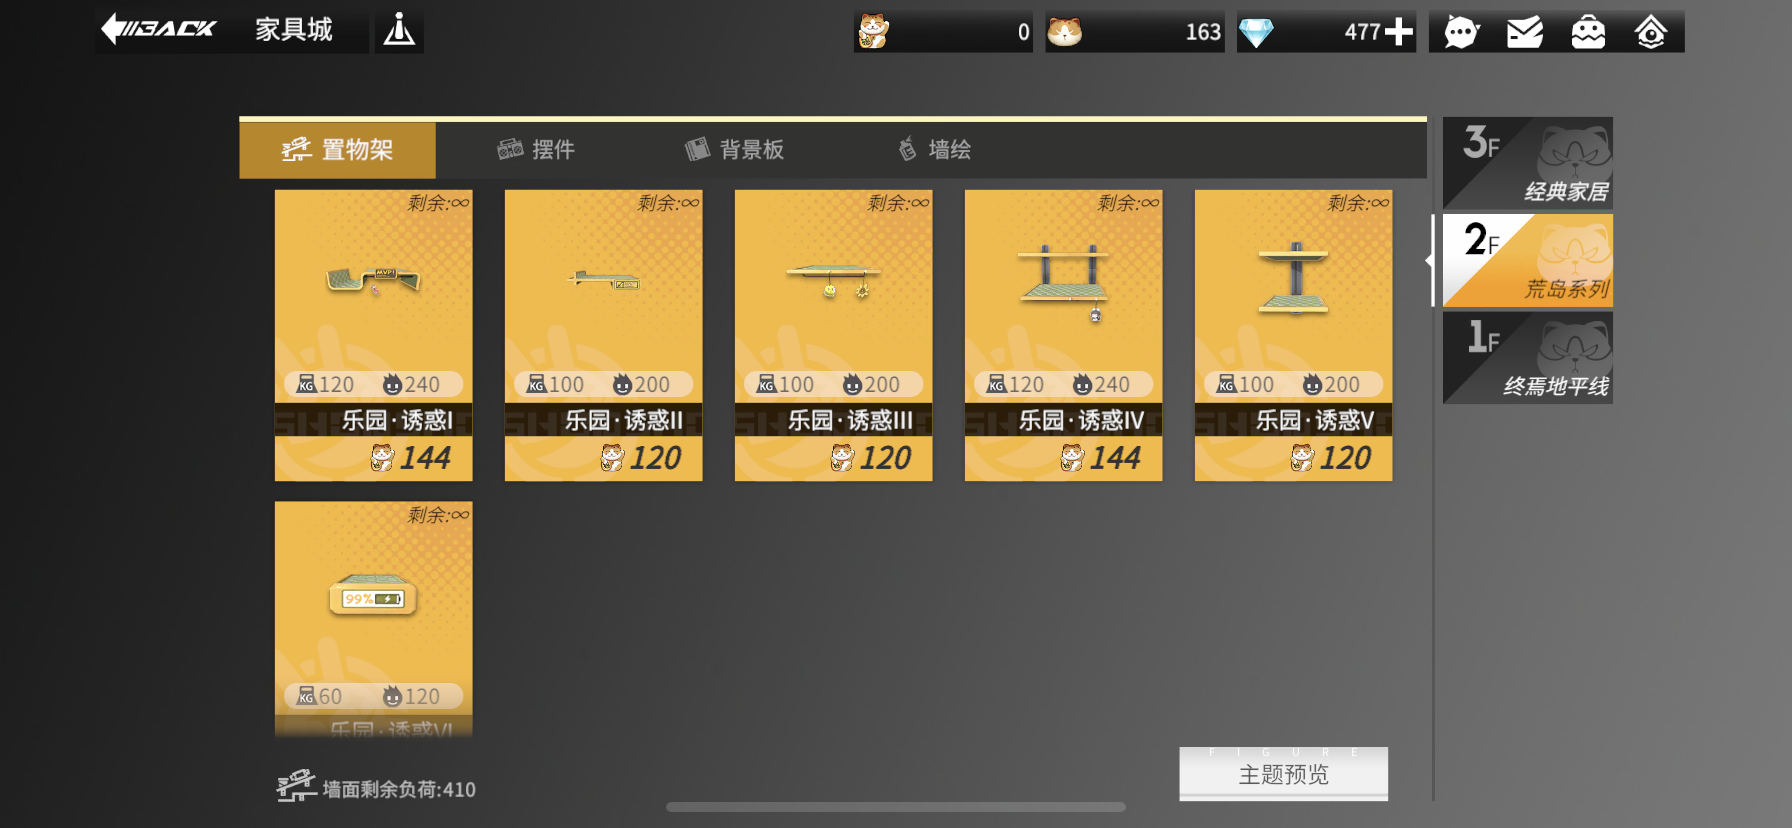Tap the cat face token currency icon
Screen dimensions: 1792x828
(x=1064, y=32)
